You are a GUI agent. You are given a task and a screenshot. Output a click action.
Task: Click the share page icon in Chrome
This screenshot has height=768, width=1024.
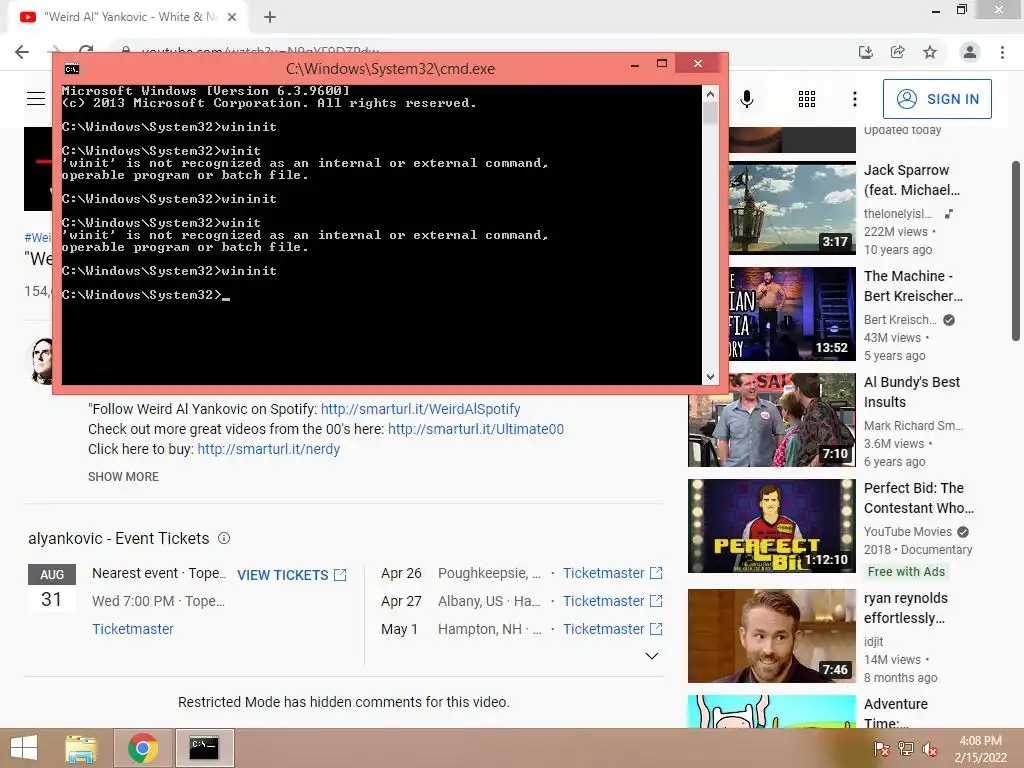point(898,52)
